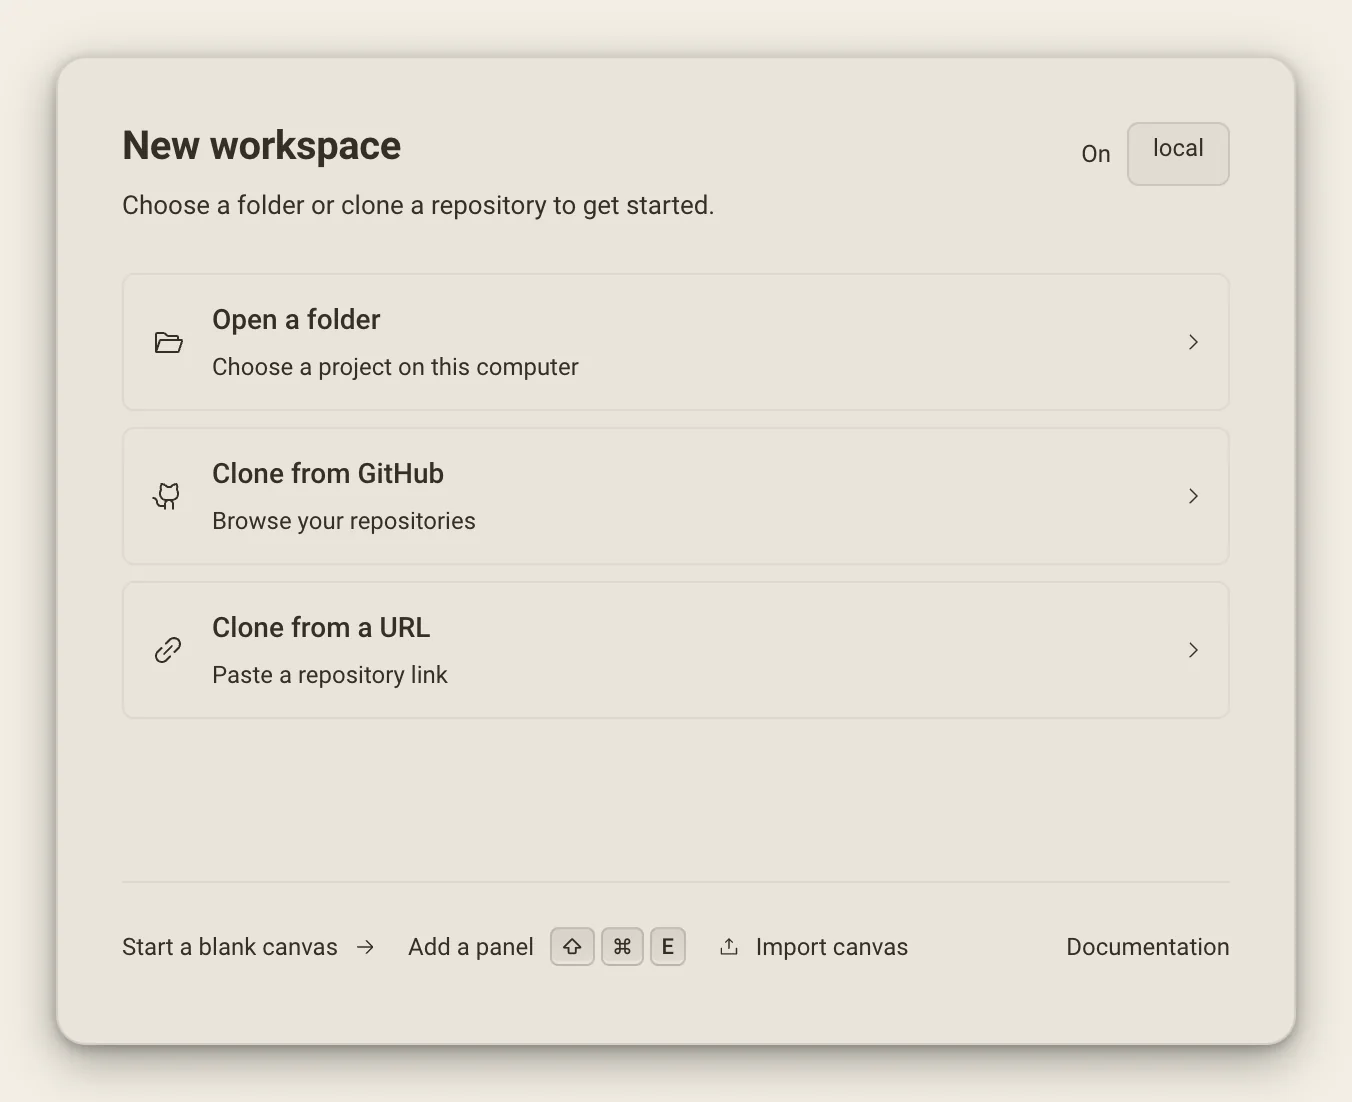Pick the Clone from a URL title
The image size is (1352, 1102).
coord(321,628)
